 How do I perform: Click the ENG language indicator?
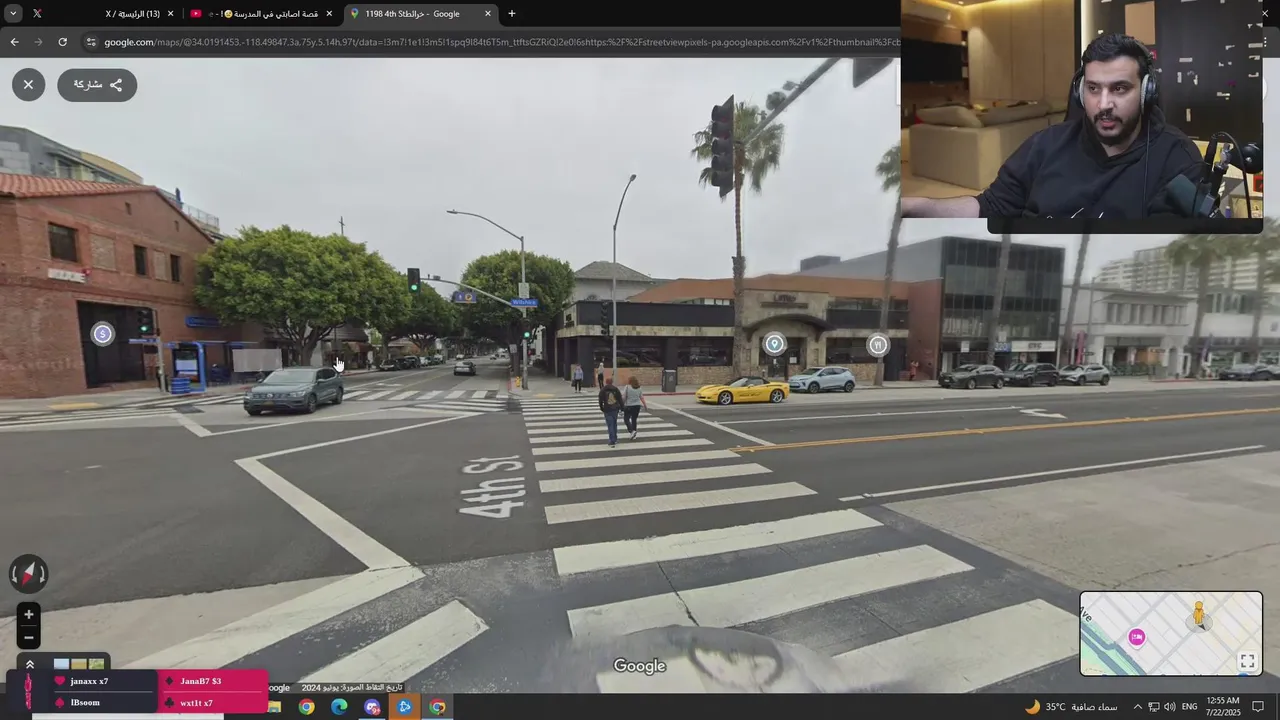[1190, 707]
